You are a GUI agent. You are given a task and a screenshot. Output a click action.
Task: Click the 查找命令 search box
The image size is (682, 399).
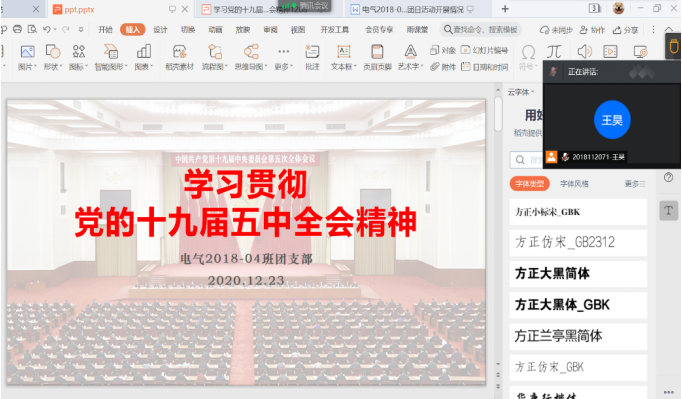click(480, 30)
